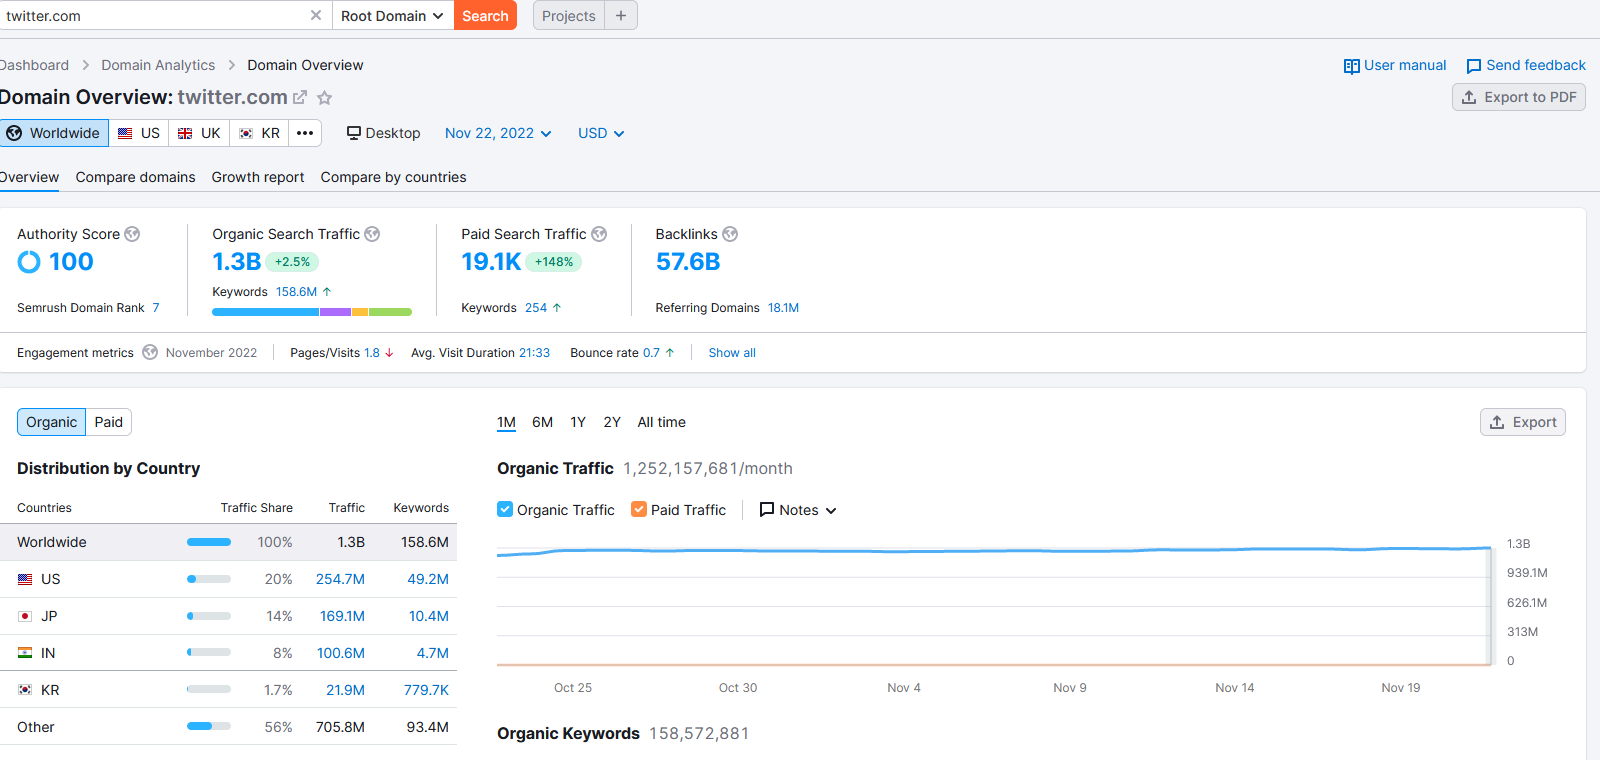This screenshot has width=1600, height=760.
Task: Click JP flag in Distribution by Country table
Action: (25, 616)
